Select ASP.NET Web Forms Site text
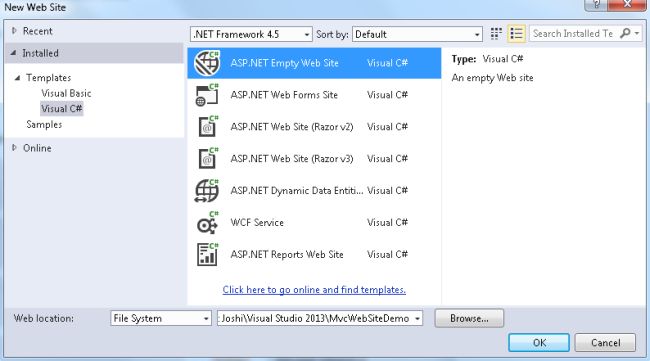 284,95
